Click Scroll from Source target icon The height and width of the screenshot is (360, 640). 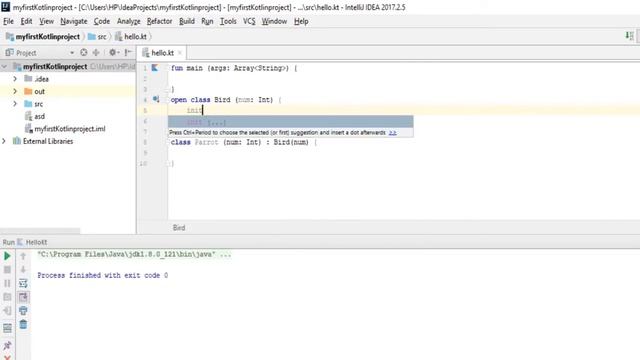point(84,52)
